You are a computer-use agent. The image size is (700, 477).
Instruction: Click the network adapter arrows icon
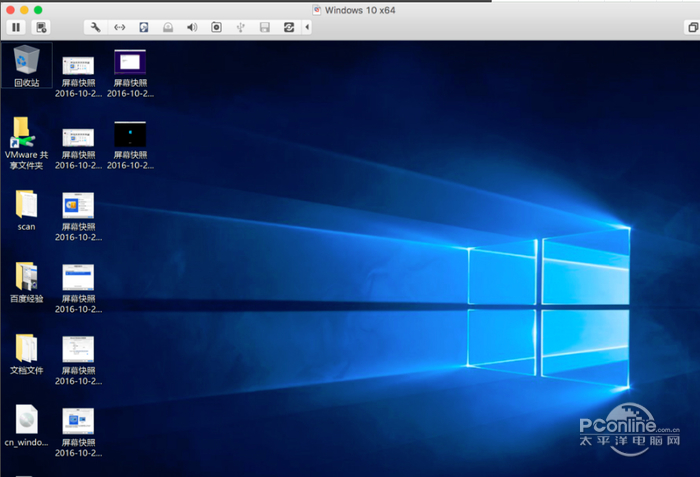click(120, 27)
